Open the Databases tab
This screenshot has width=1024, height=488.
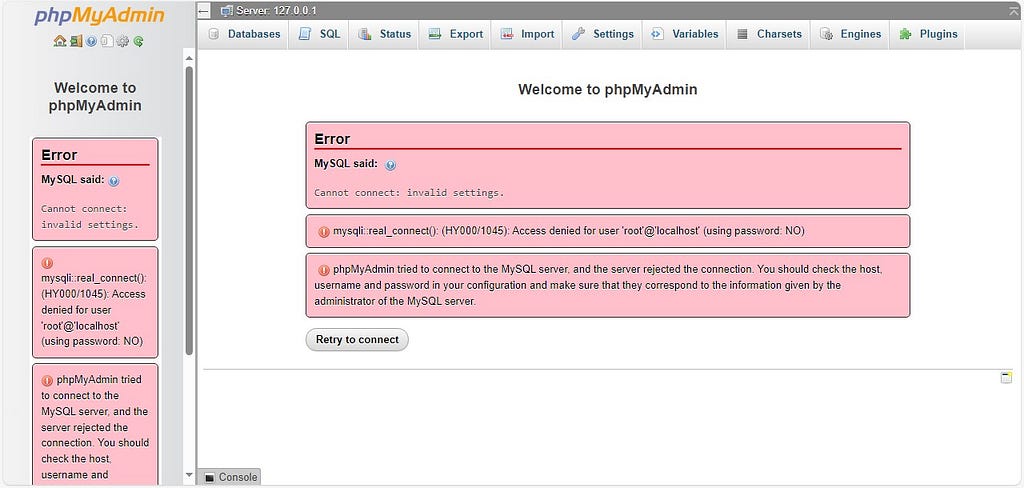click(x=244, y=34)
